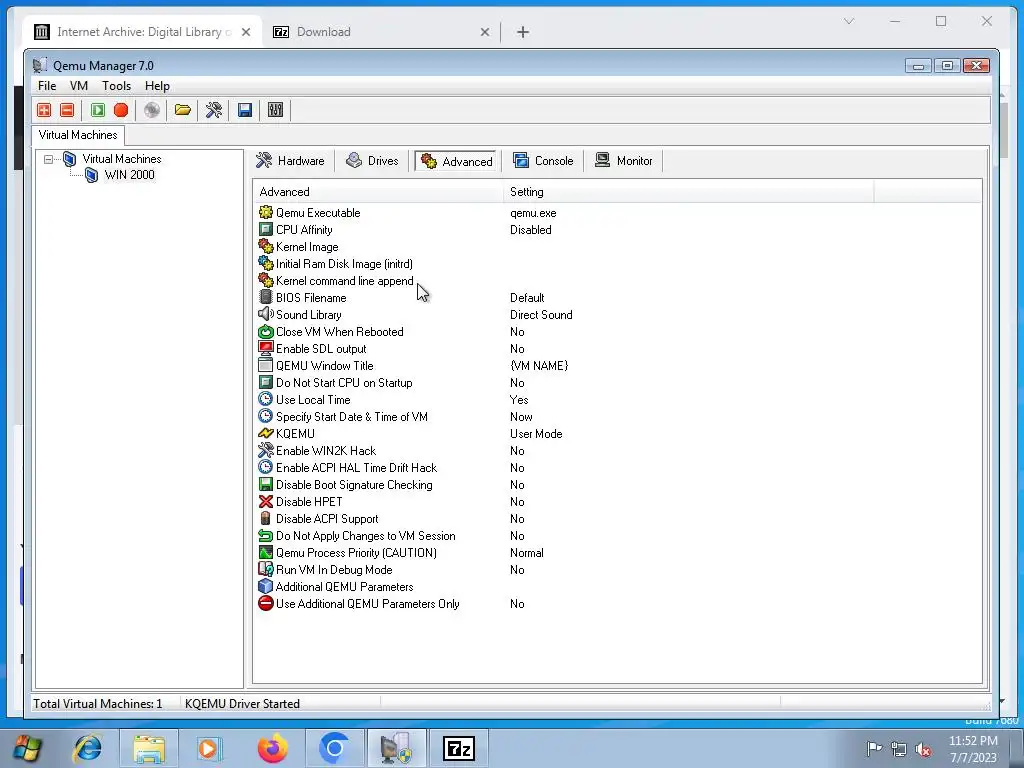Collapse the Virtual Machines tree node
This screenshot has height=768, width=1024.
pos(48,159)
